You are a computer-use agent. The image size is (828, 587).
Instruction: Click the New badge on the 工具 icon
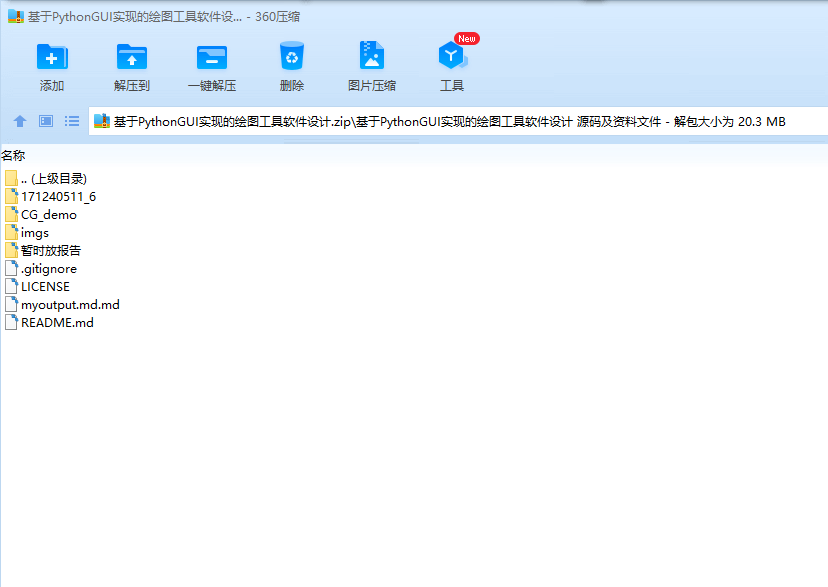coord(467,39)
